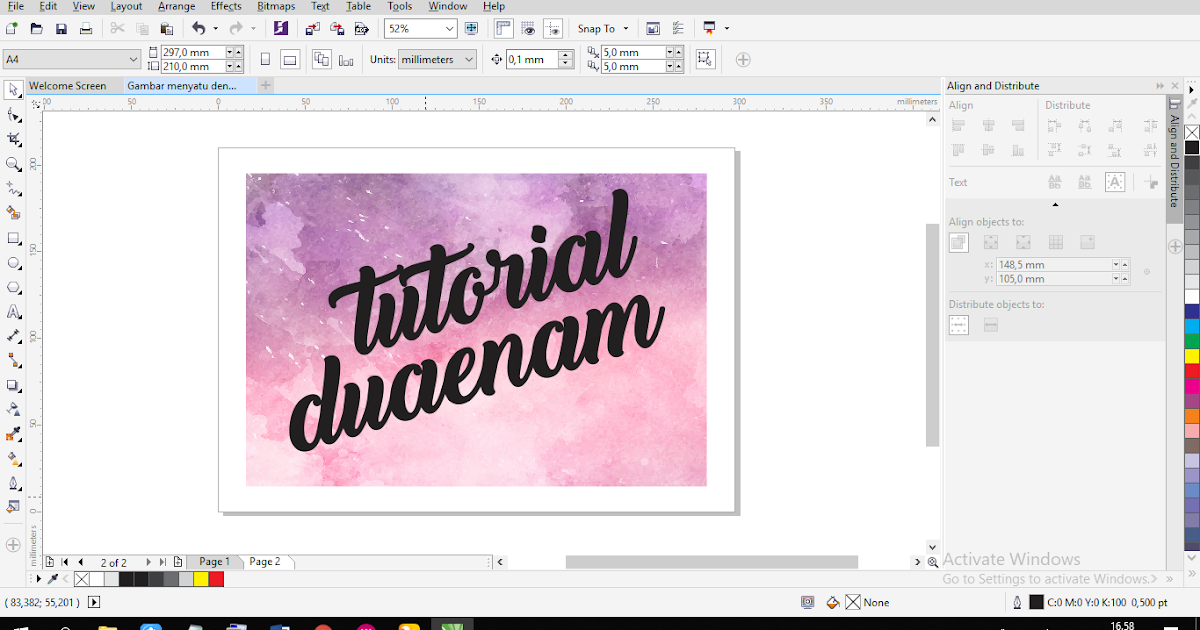Switch to the Page 2 tab
1200x630 pixels.
265,562
